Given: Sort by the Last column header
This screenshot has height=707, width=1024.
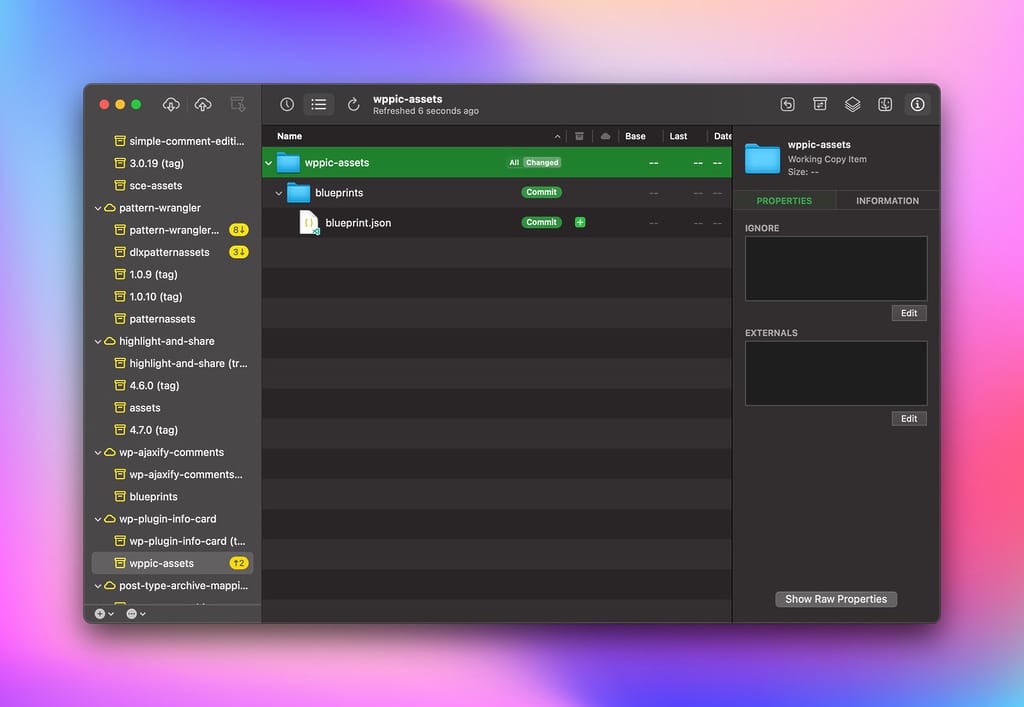Looking at the screenshot, I should (679, 136).
